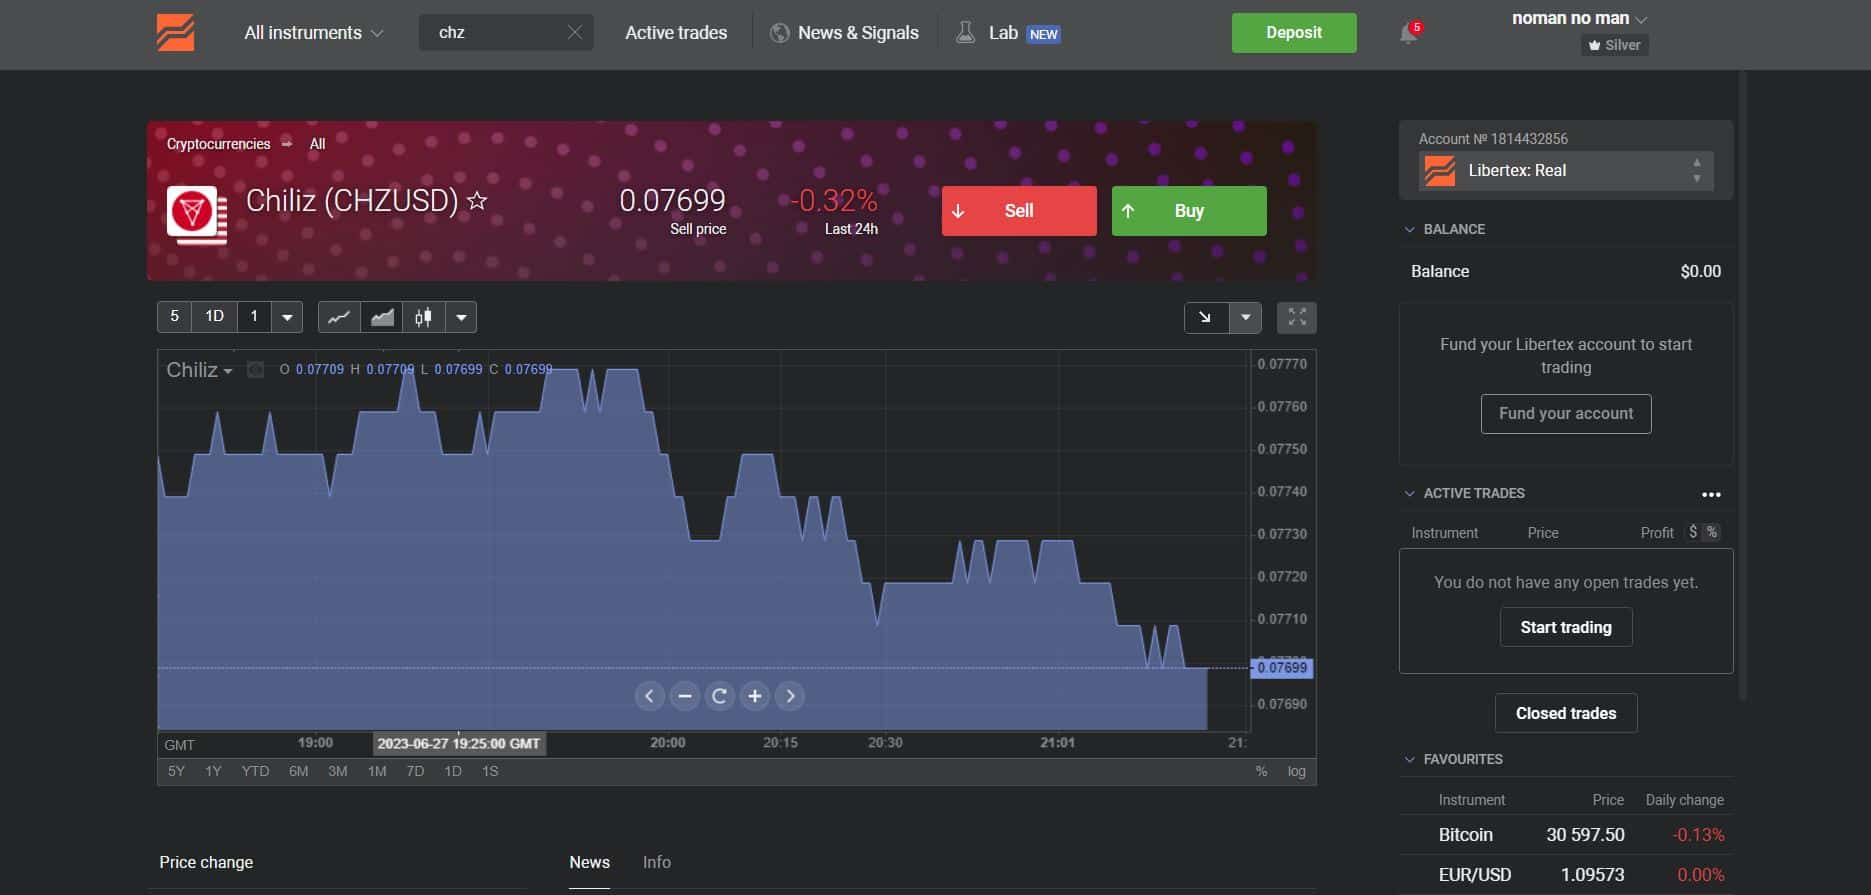
Task: Click the Libertex orange logo
Action: 175,32
